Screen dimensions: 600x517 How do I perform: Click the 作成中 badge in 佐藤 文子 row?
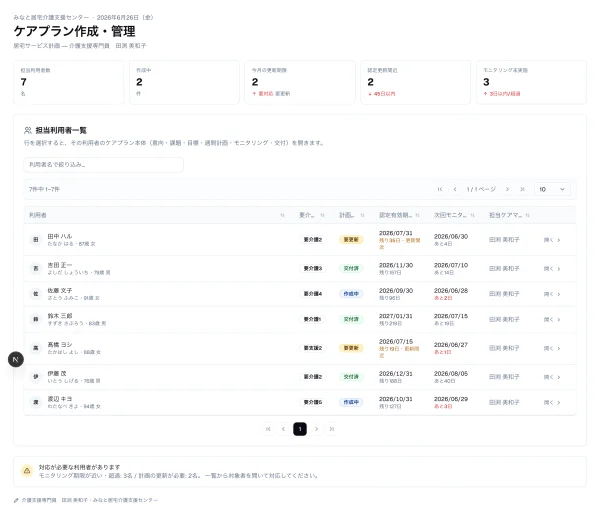(351, 294)
